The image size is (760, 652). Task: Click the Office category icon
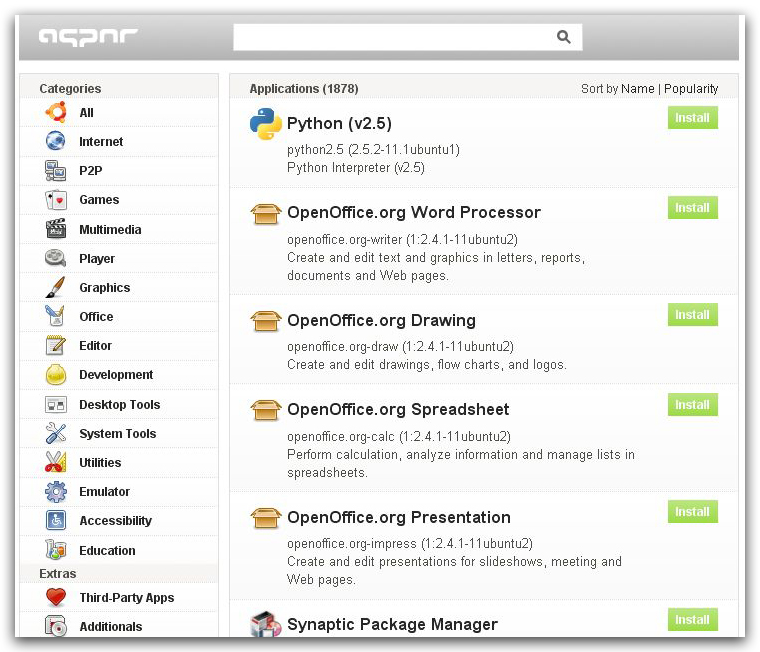55,316
